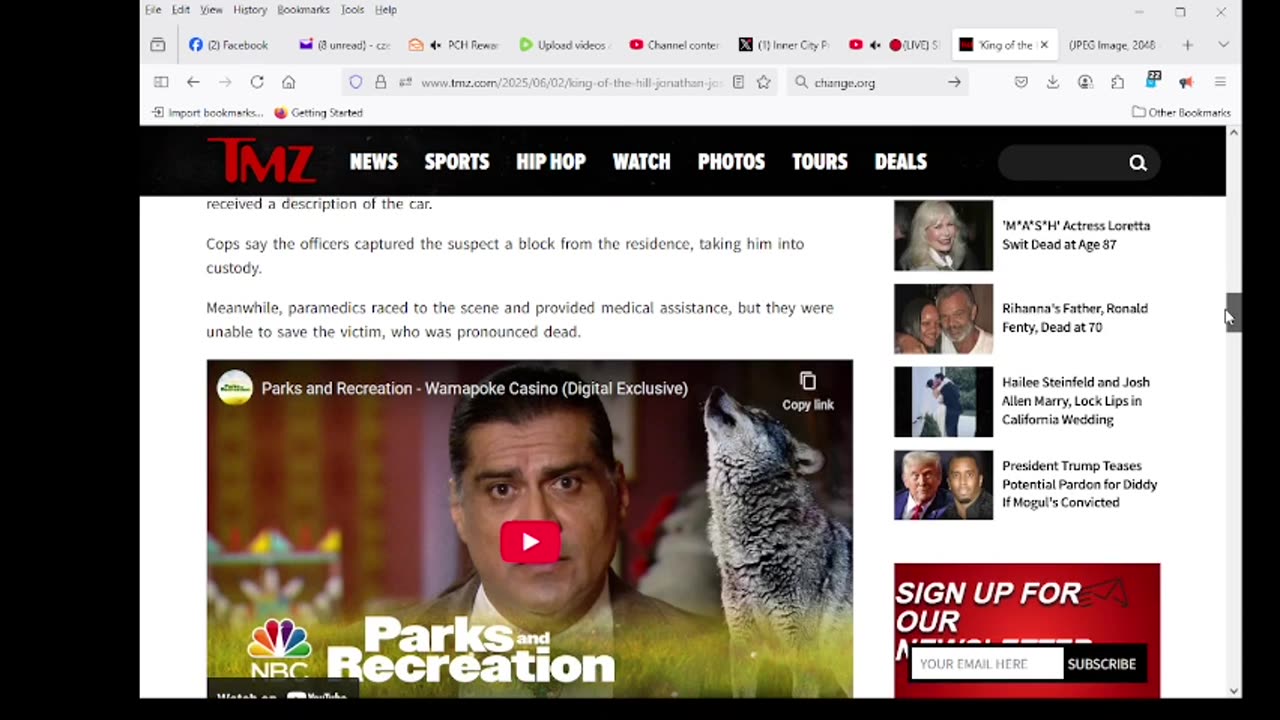Switch to the Channel content tab

(673, 45)
